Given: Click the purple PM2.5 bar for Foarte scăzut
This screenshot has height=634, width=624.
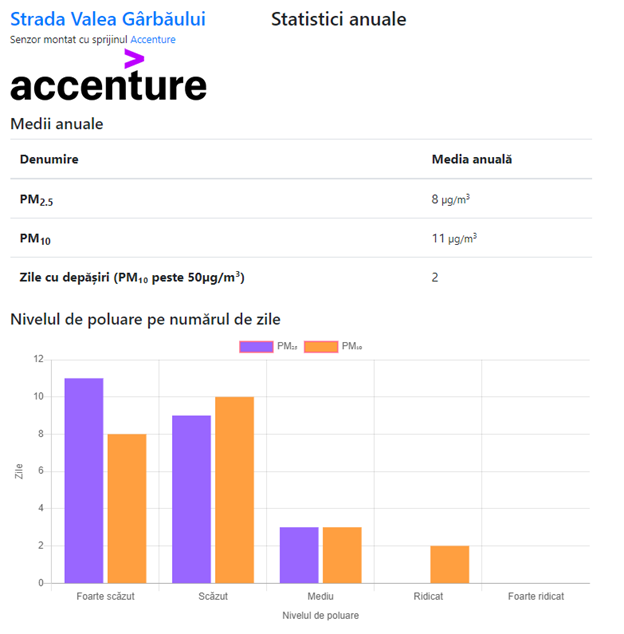Looking at the screenshot, I should [84, 480].
